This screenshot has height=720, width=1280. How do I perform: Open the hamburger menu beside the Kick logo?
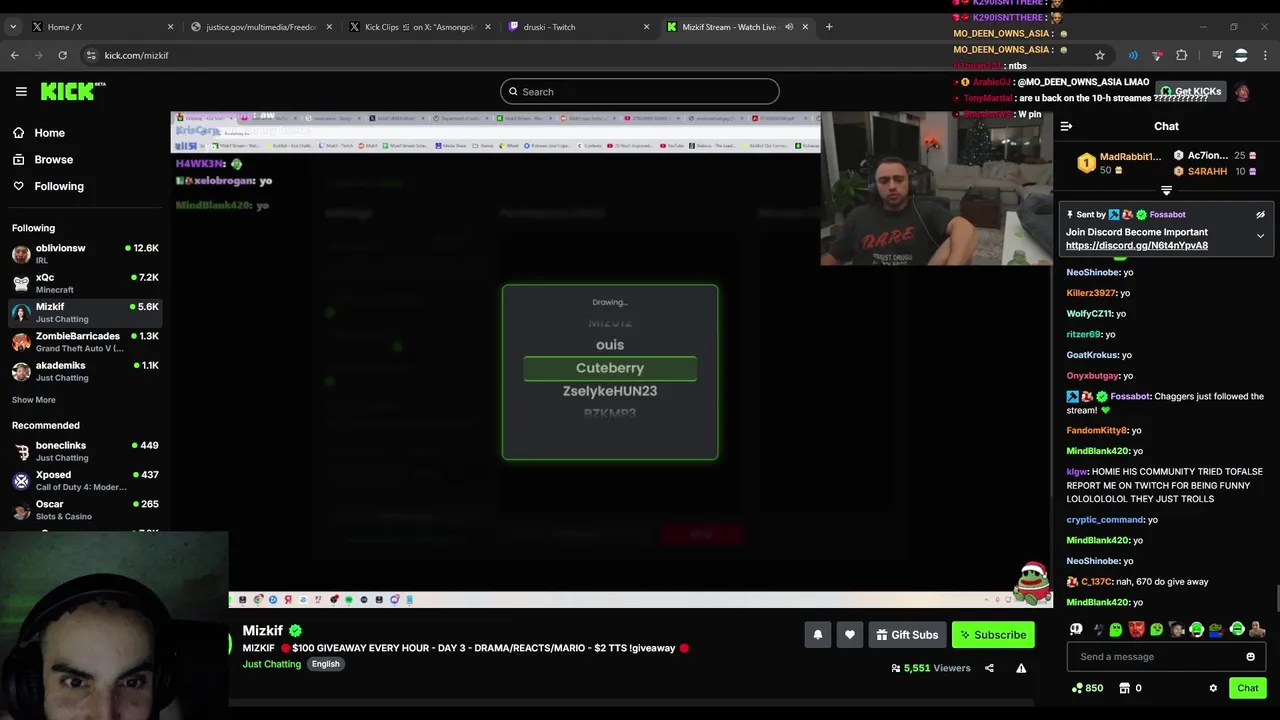point(21,91)
